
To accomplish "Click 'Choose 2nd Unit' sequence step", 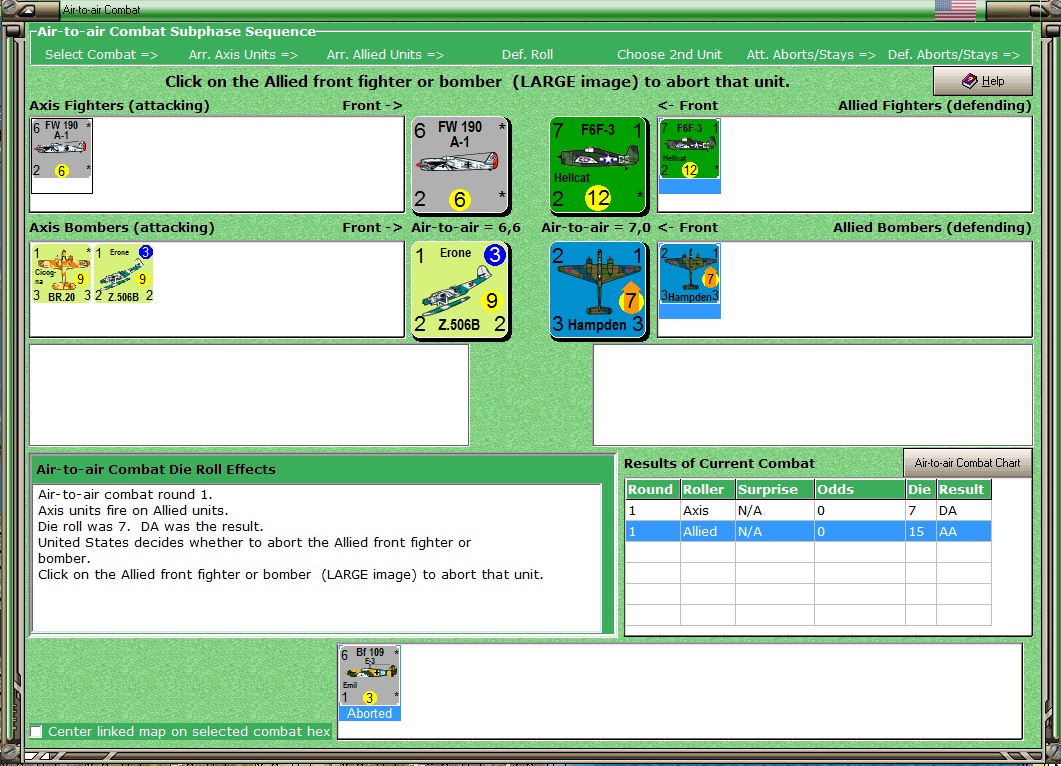I will coord(669,55).
